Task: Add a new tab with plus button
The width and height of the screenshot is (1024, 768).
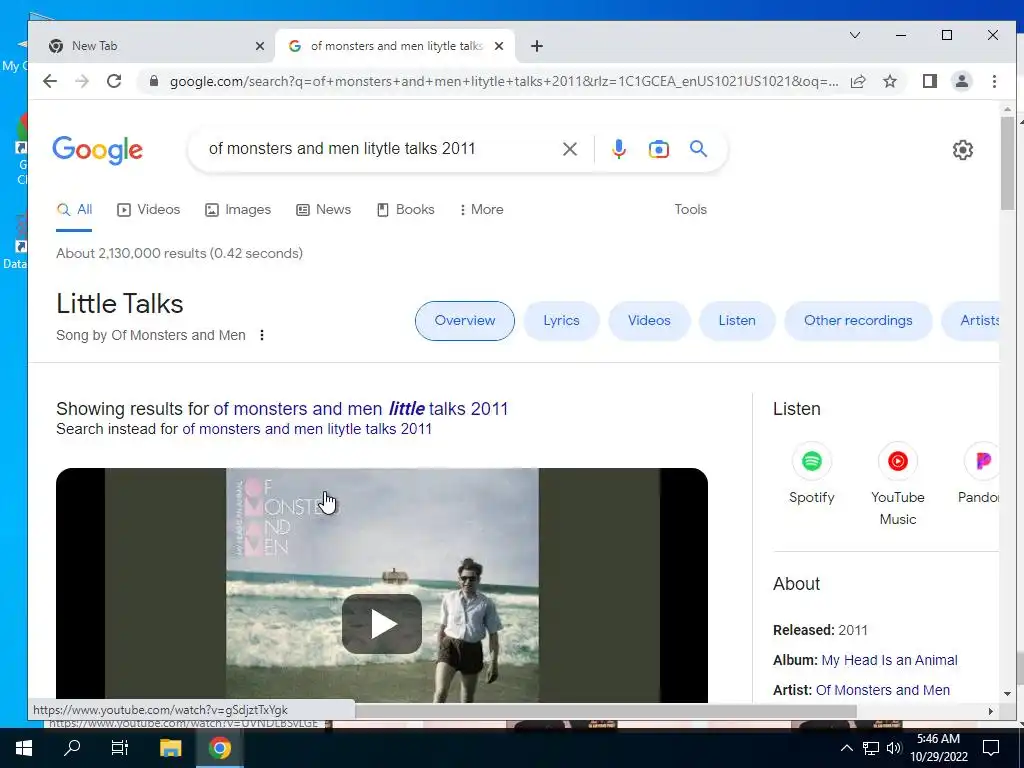Action: [x=537, y=46]
